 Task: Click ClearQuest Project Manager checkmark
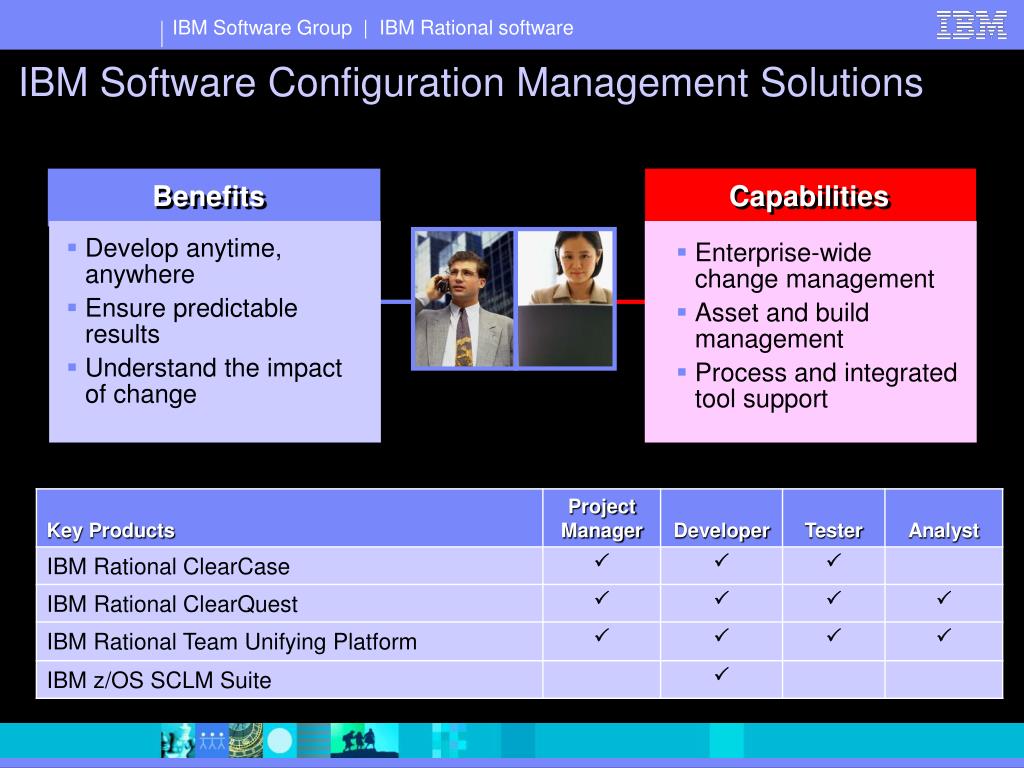601,597
